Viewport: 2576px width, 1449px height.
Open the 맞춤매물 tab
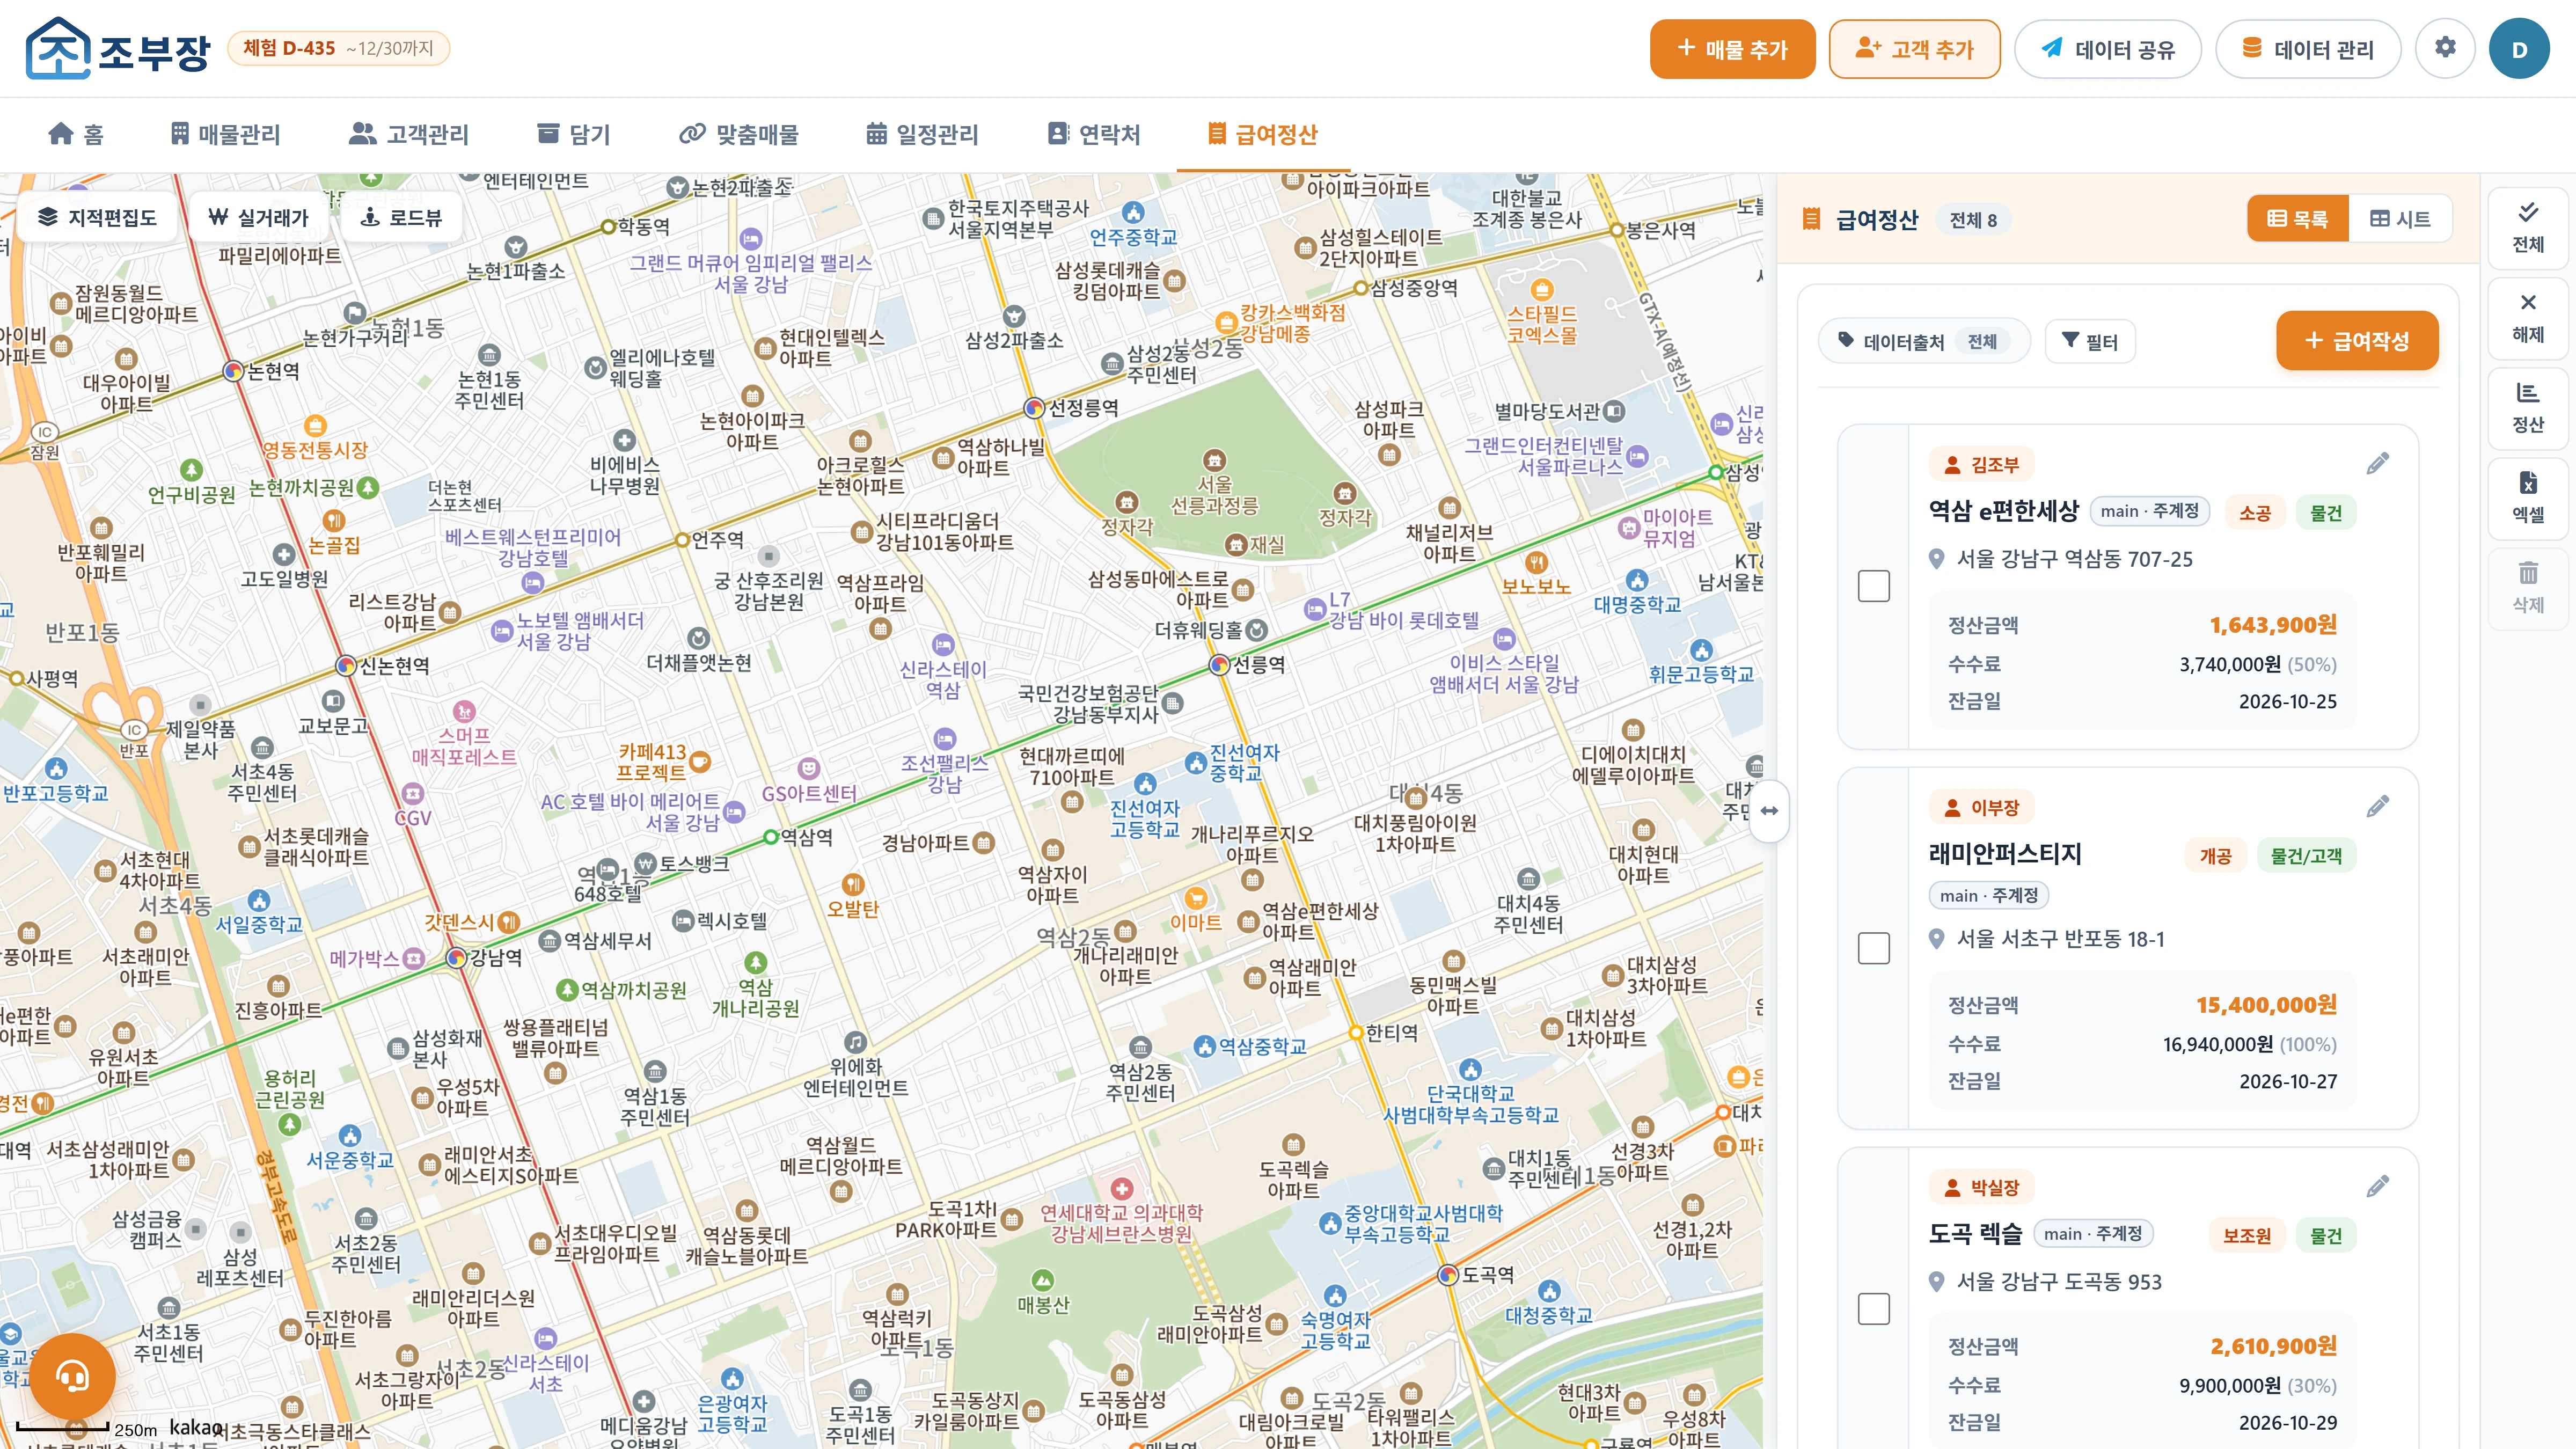point(739,134)
